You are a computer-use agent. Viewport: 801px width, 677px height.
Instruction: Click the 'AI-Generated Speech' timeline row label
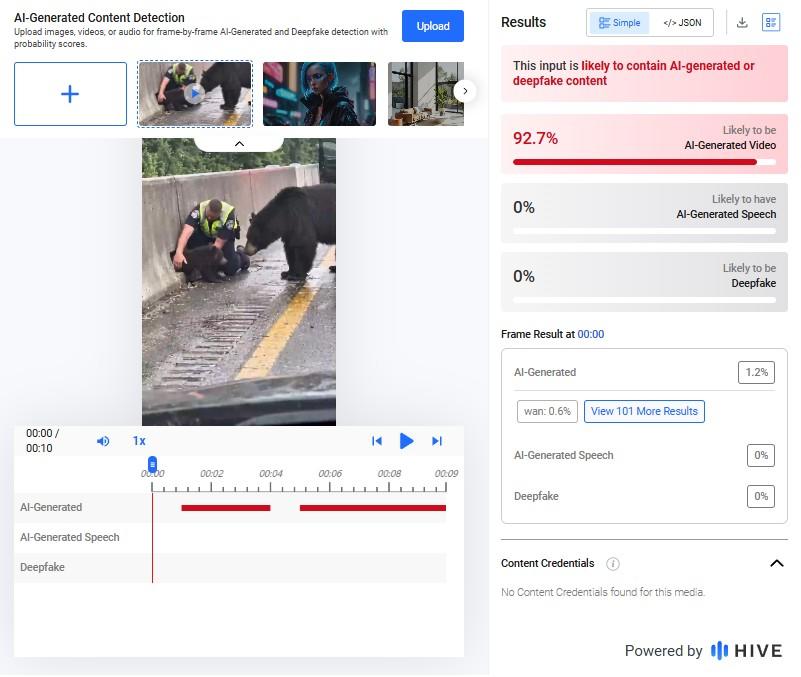pos(70,538)
